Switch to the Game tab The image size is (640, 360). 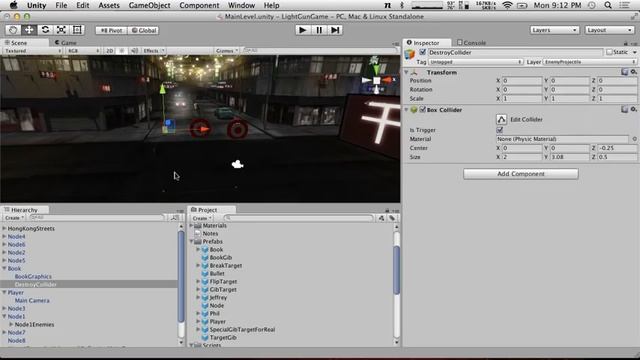[65, 42]
